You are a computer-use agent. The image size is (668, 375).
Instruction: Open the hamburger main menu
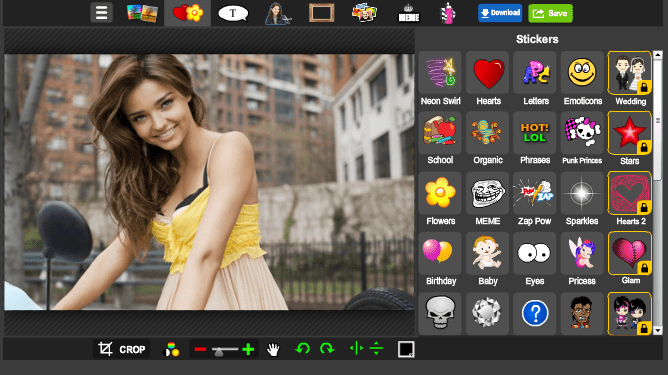click(101, 13)
